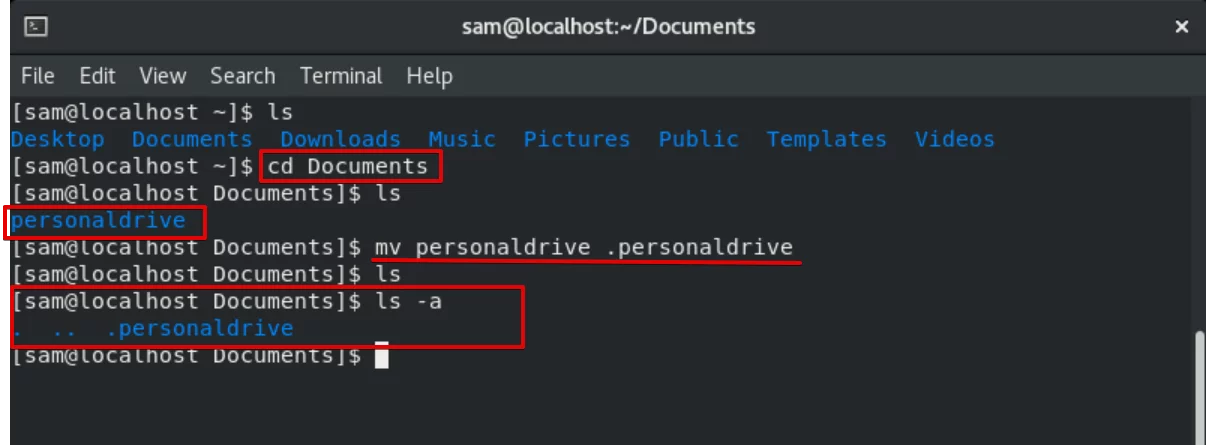Screen dimensions: 1206x445
Task: Open the Edit menu
Action: point(97,76)
